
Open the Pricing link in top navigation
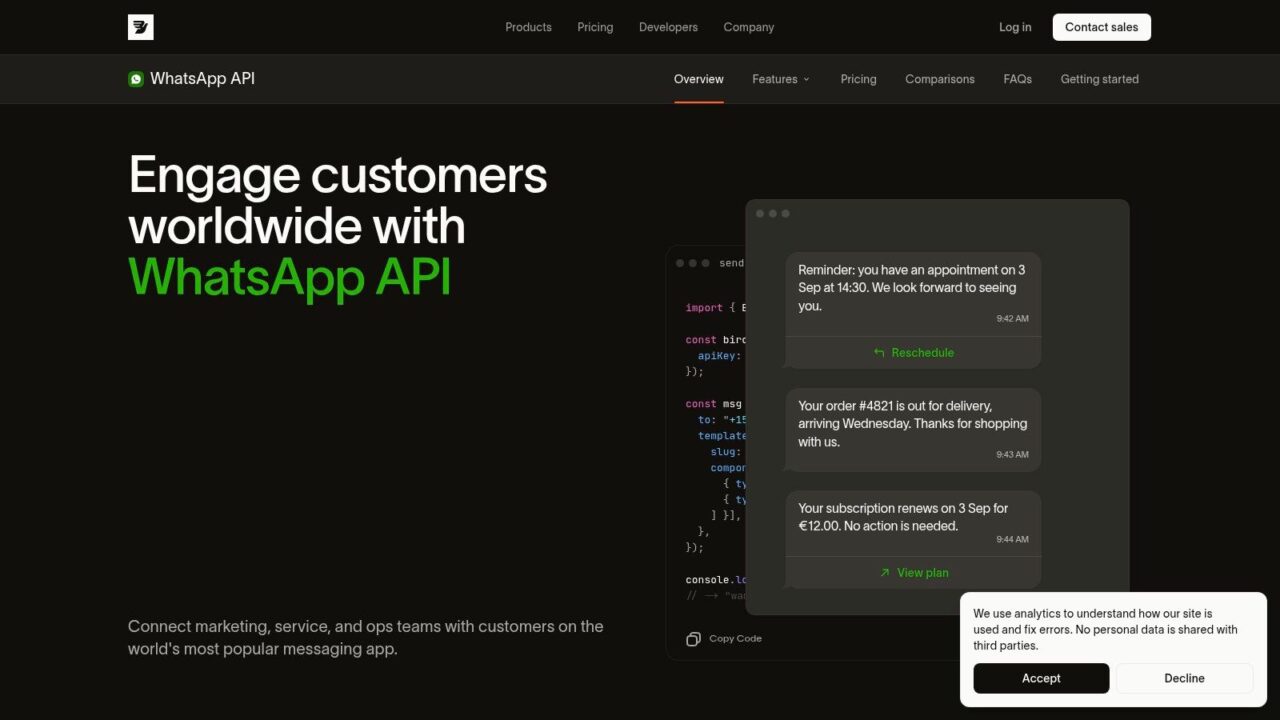click(595, 27)
